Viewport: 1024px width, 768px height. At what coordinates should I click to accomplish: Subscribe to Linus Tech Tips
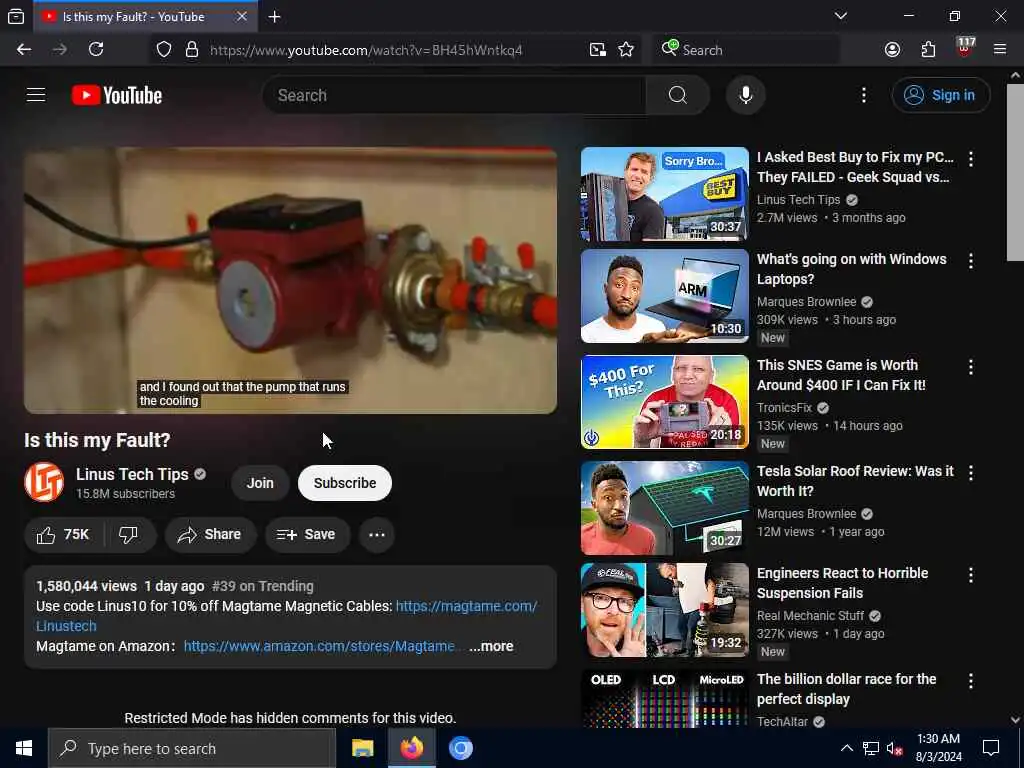(x=345, y=483)
